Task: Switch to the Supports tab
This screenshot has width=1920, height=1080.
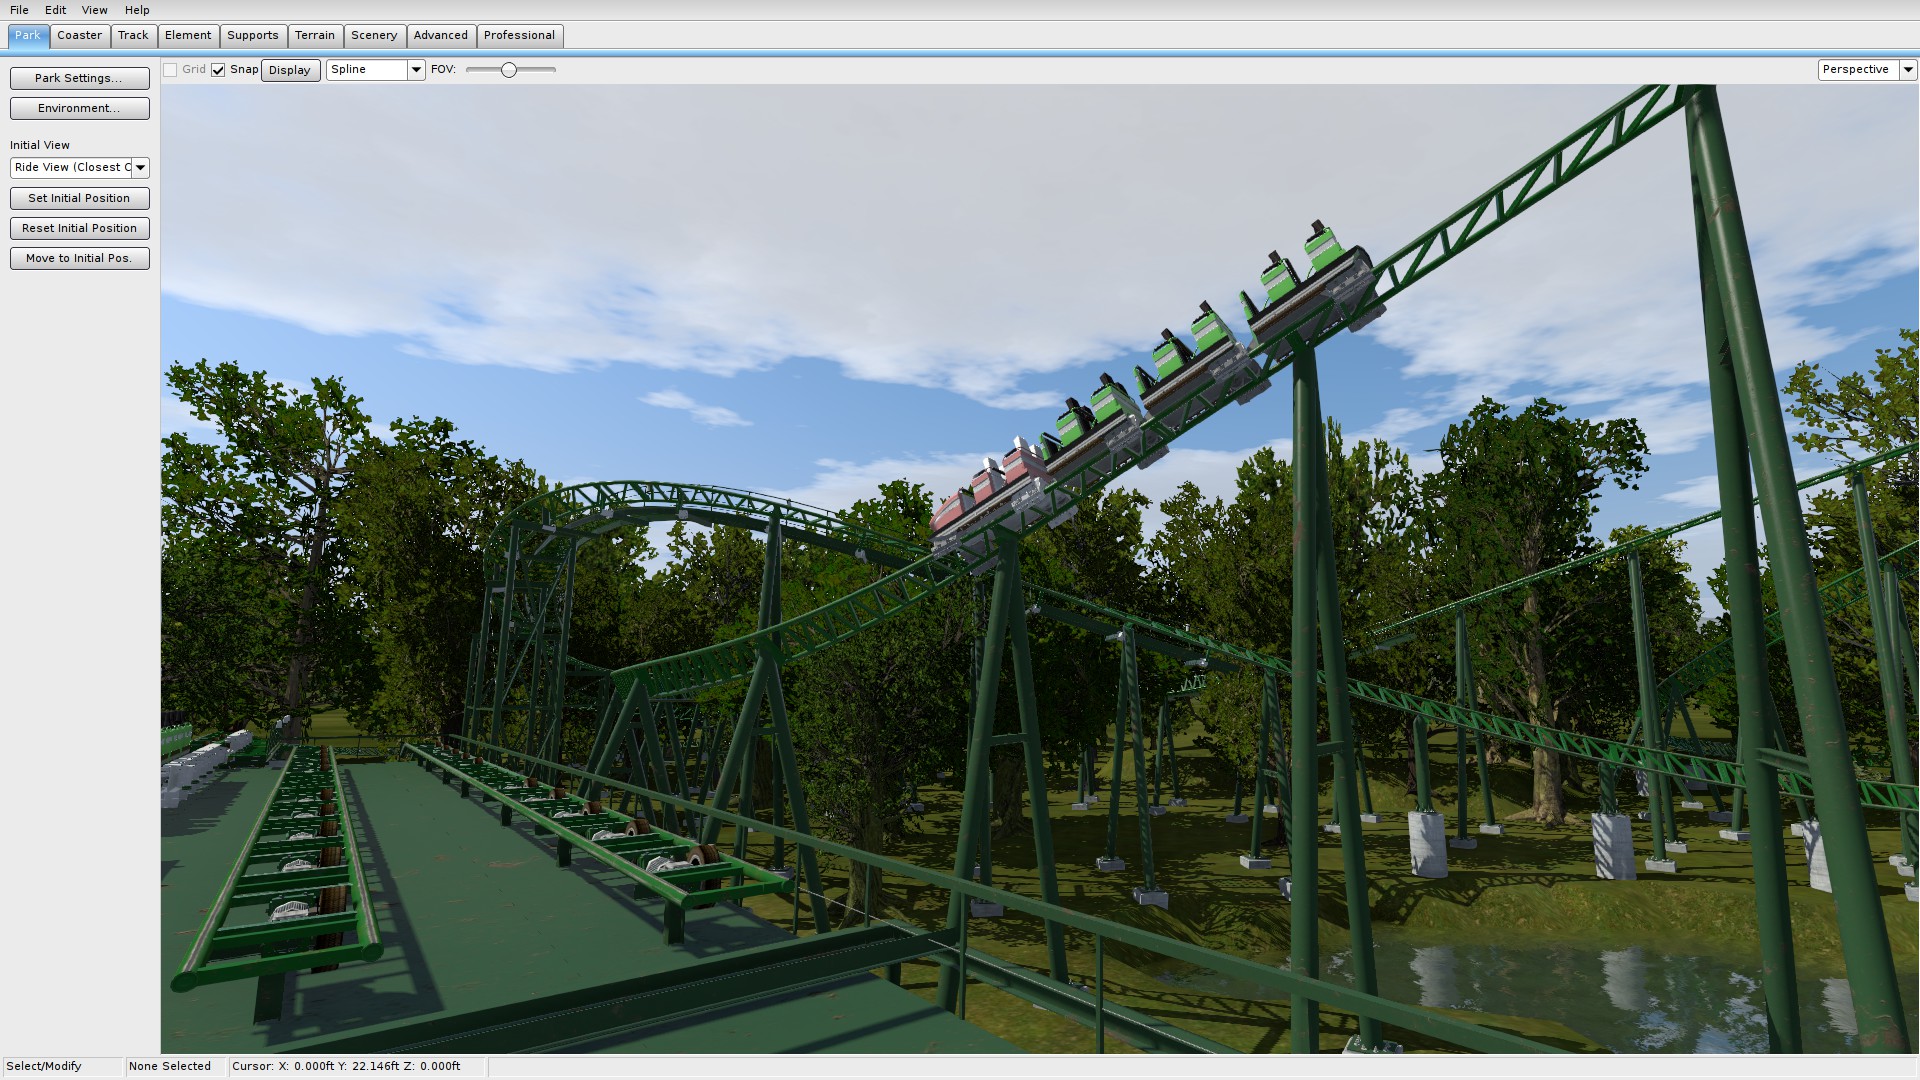Action: [x=253, y=36]
